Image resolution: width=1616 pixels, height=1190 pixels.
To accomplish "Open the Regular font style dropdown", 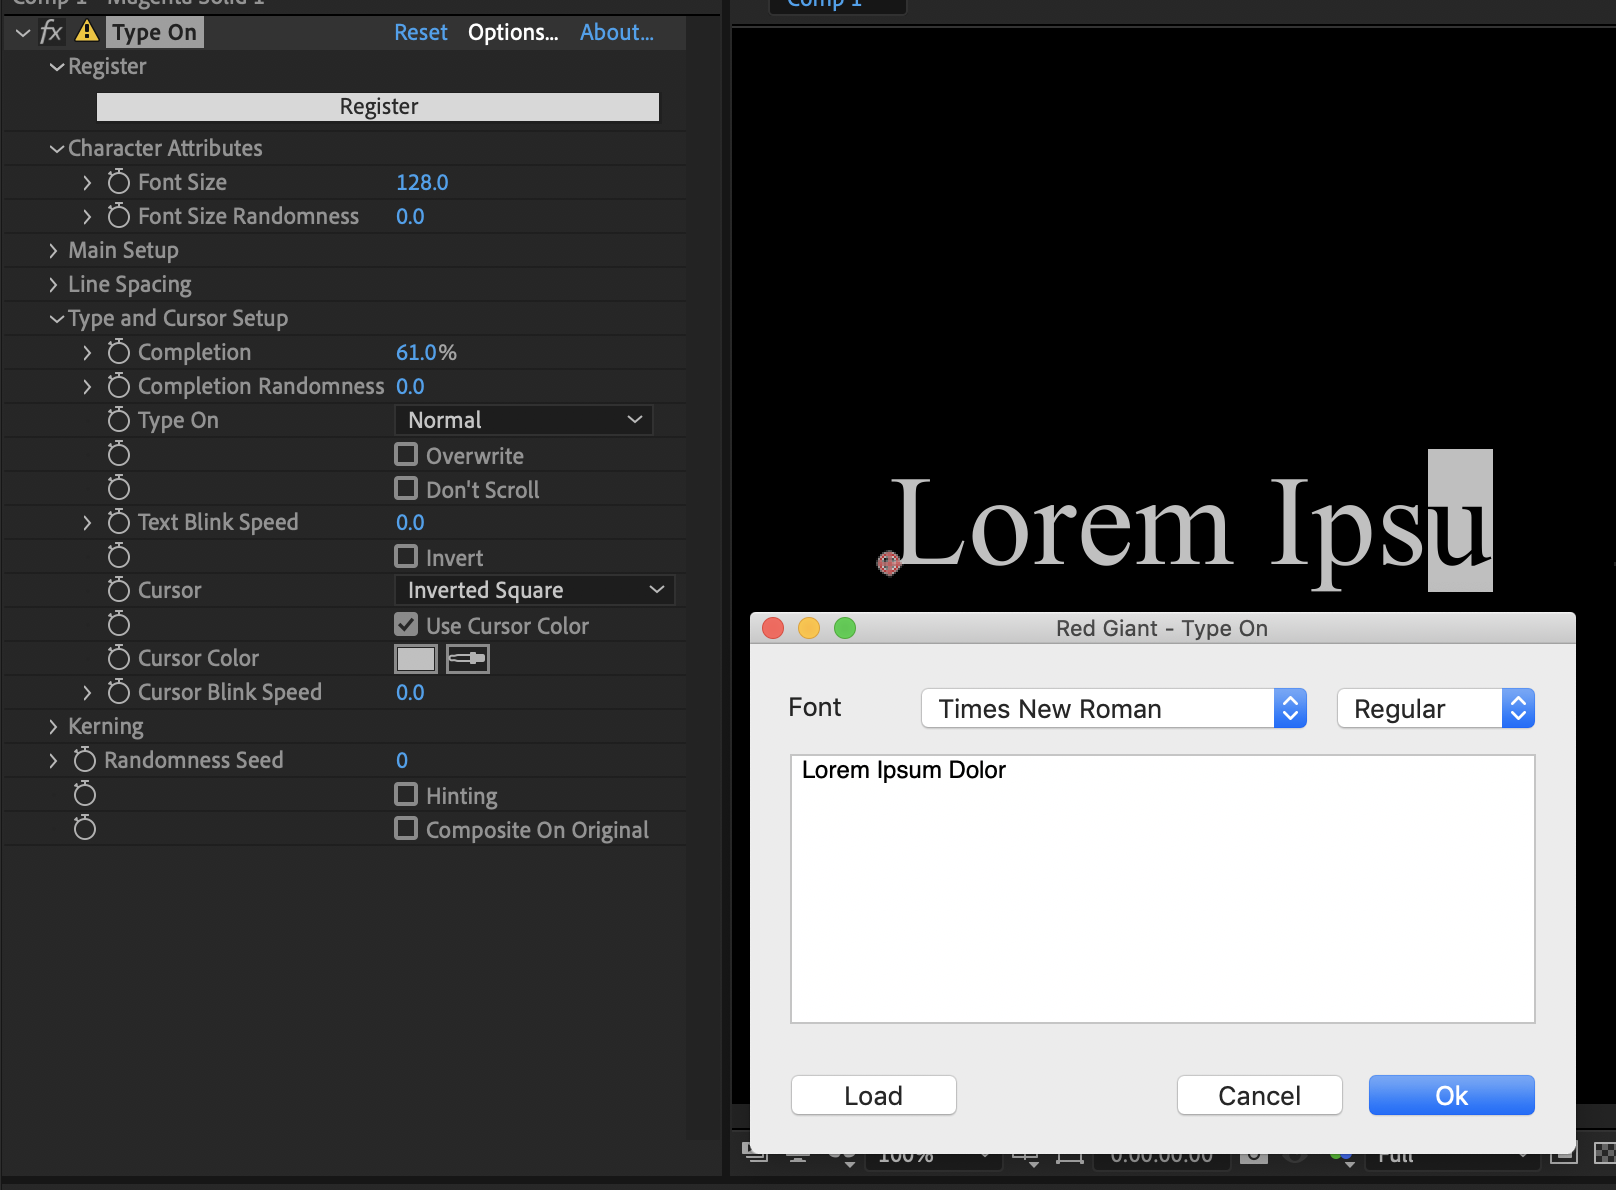I will click(x=1436, y=708).
